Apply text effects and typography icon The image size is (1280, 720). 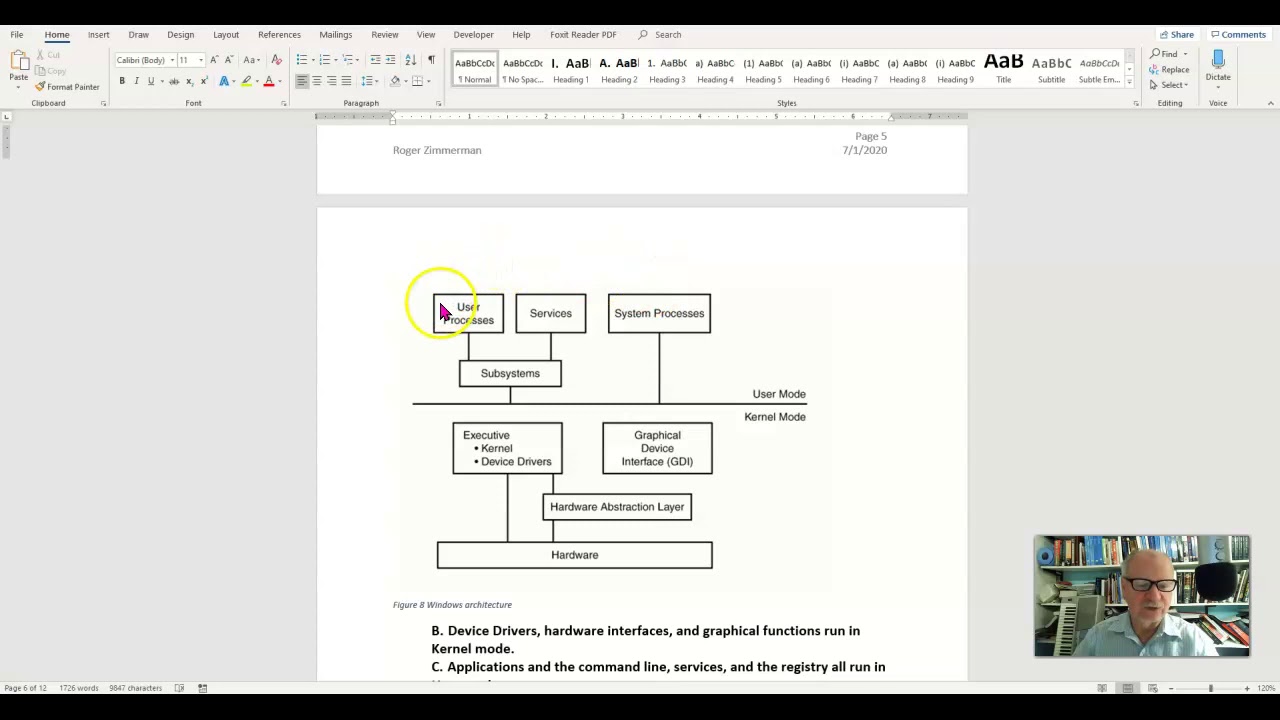click(x=224, y=81)
